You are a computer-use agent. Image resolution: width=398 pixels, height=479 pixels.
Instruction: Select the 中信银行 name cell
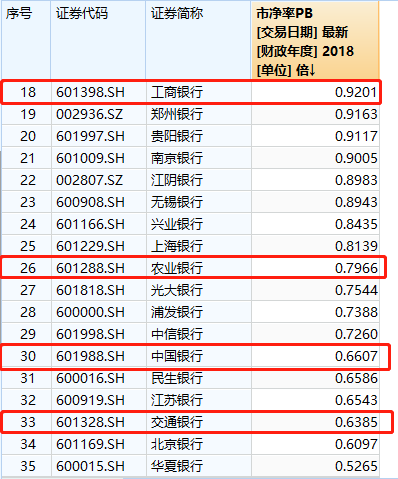177,334
